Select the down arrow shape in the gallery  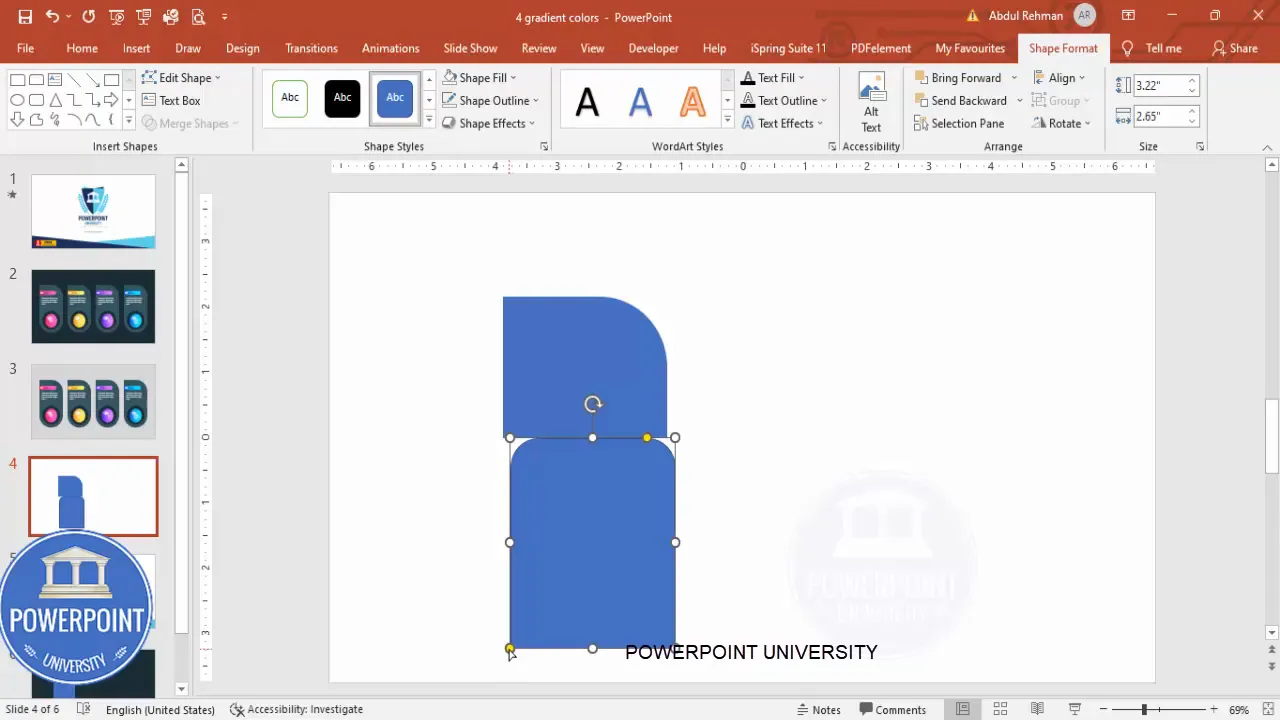[x=17, y=120]
